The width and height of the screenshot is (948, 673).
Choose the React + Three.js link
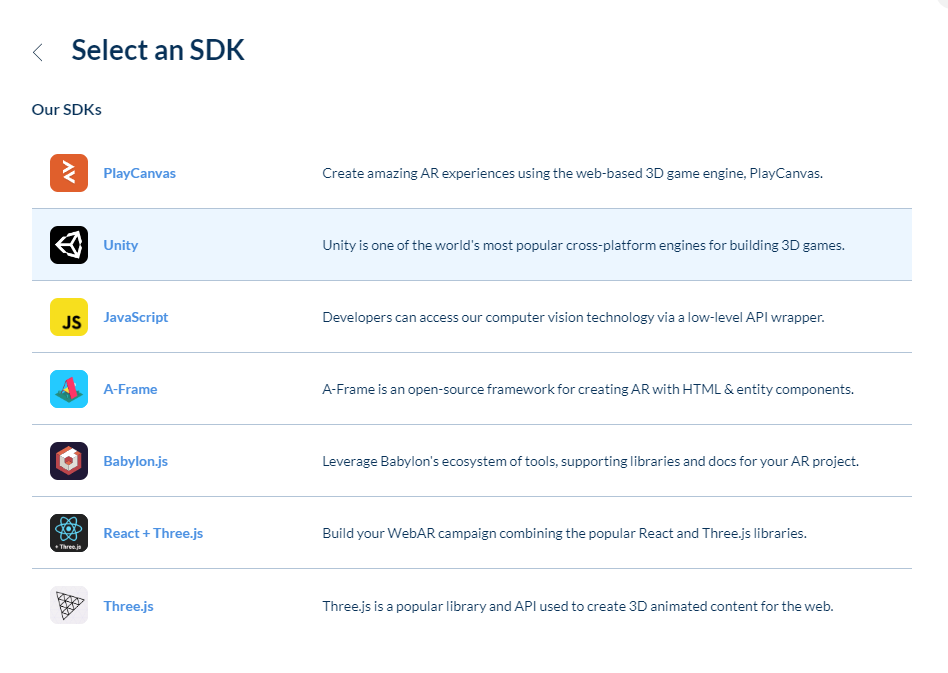[153, 533]
